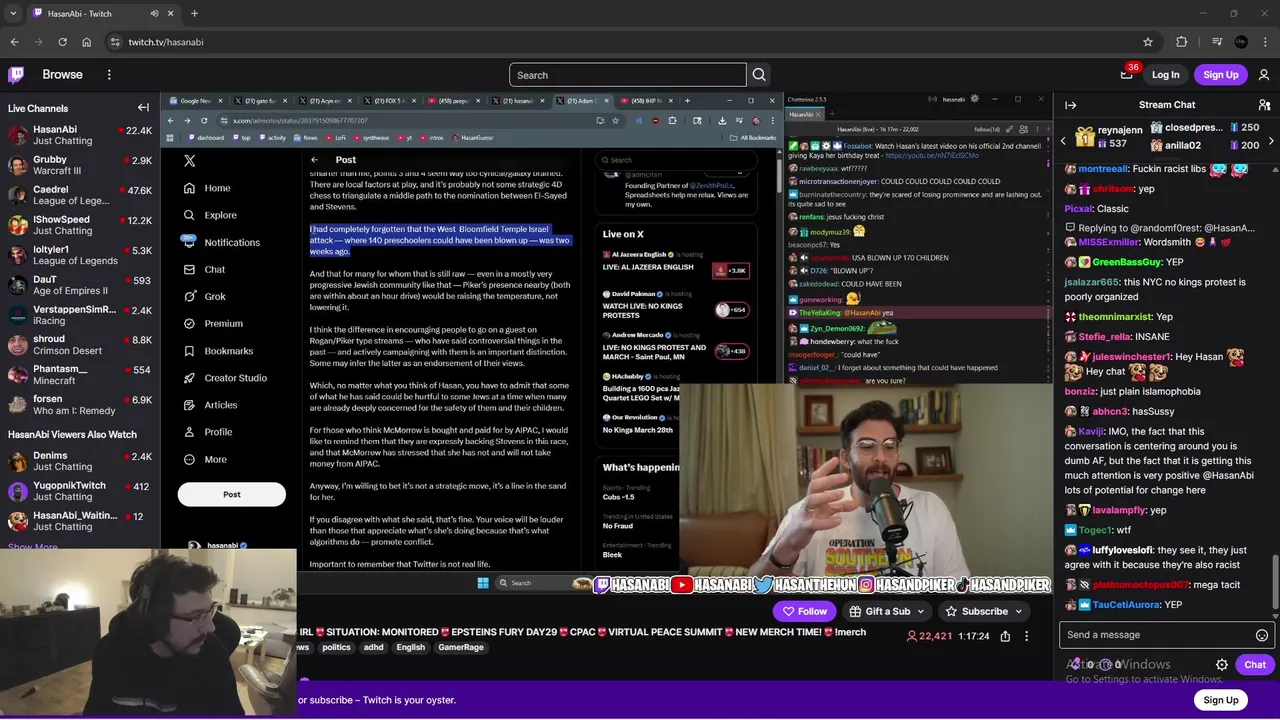Open stream more-options three dots
Screen dimensions: 1280x720
click(x=1026, y=636)
